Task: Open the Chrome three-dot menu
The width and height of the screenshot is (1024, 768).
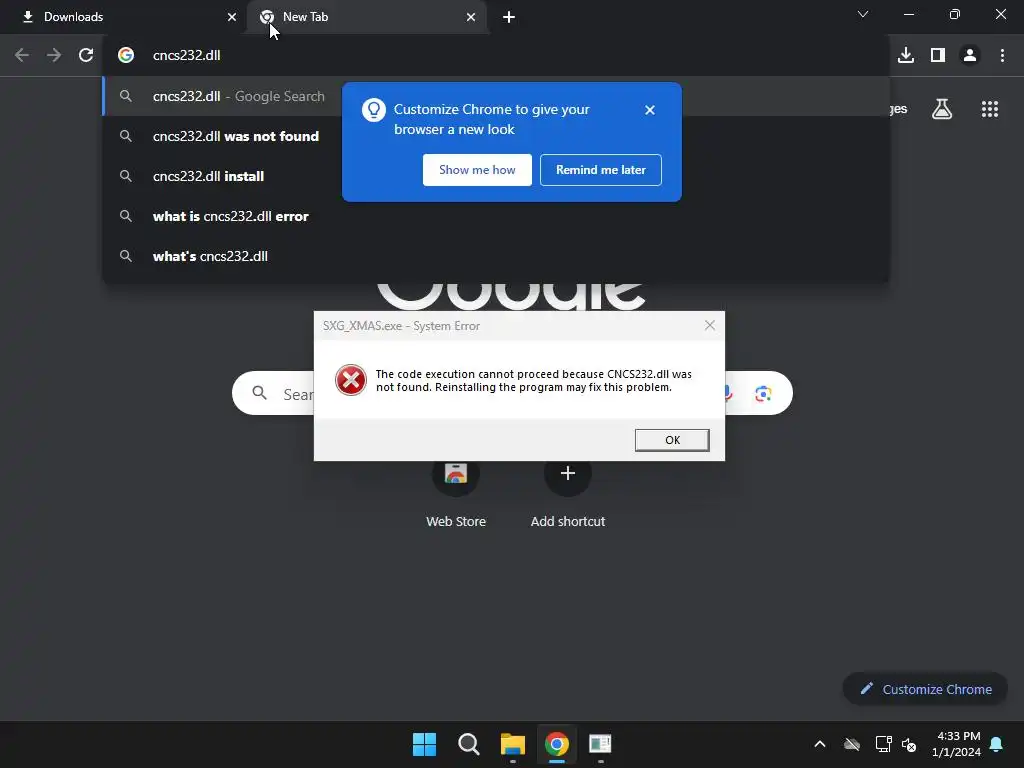Action: coord(1002,55)
